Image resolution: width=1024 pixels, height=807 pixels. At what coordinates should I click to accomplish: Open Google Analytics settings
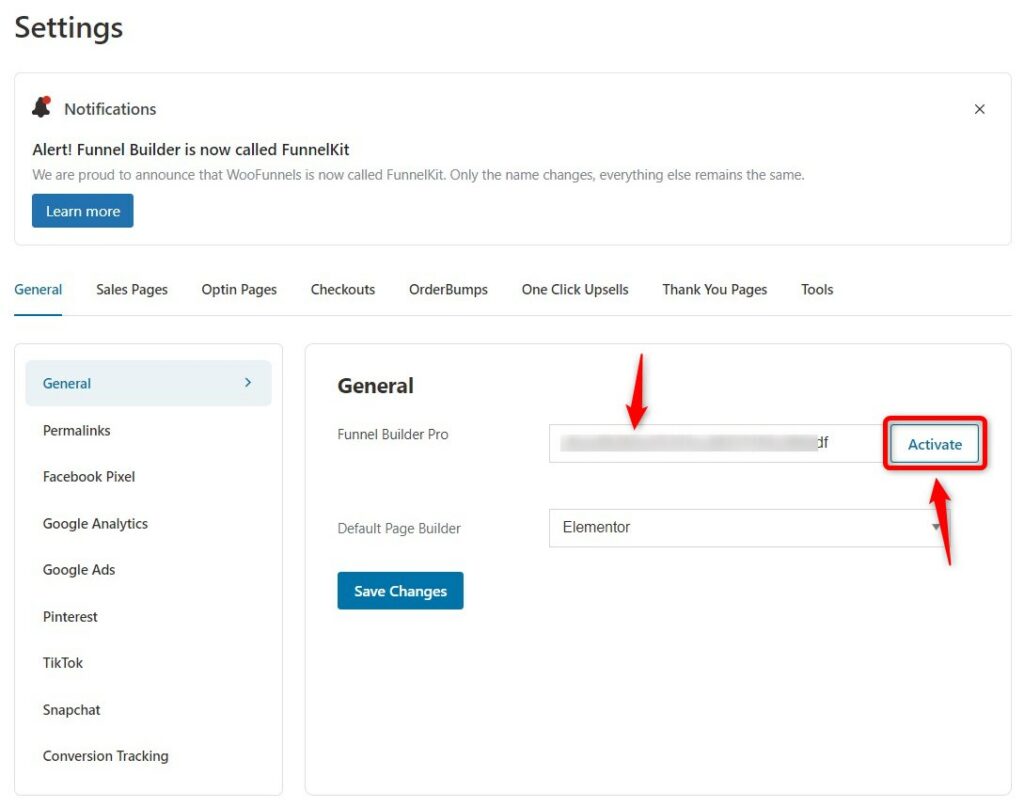pos(95,524)
